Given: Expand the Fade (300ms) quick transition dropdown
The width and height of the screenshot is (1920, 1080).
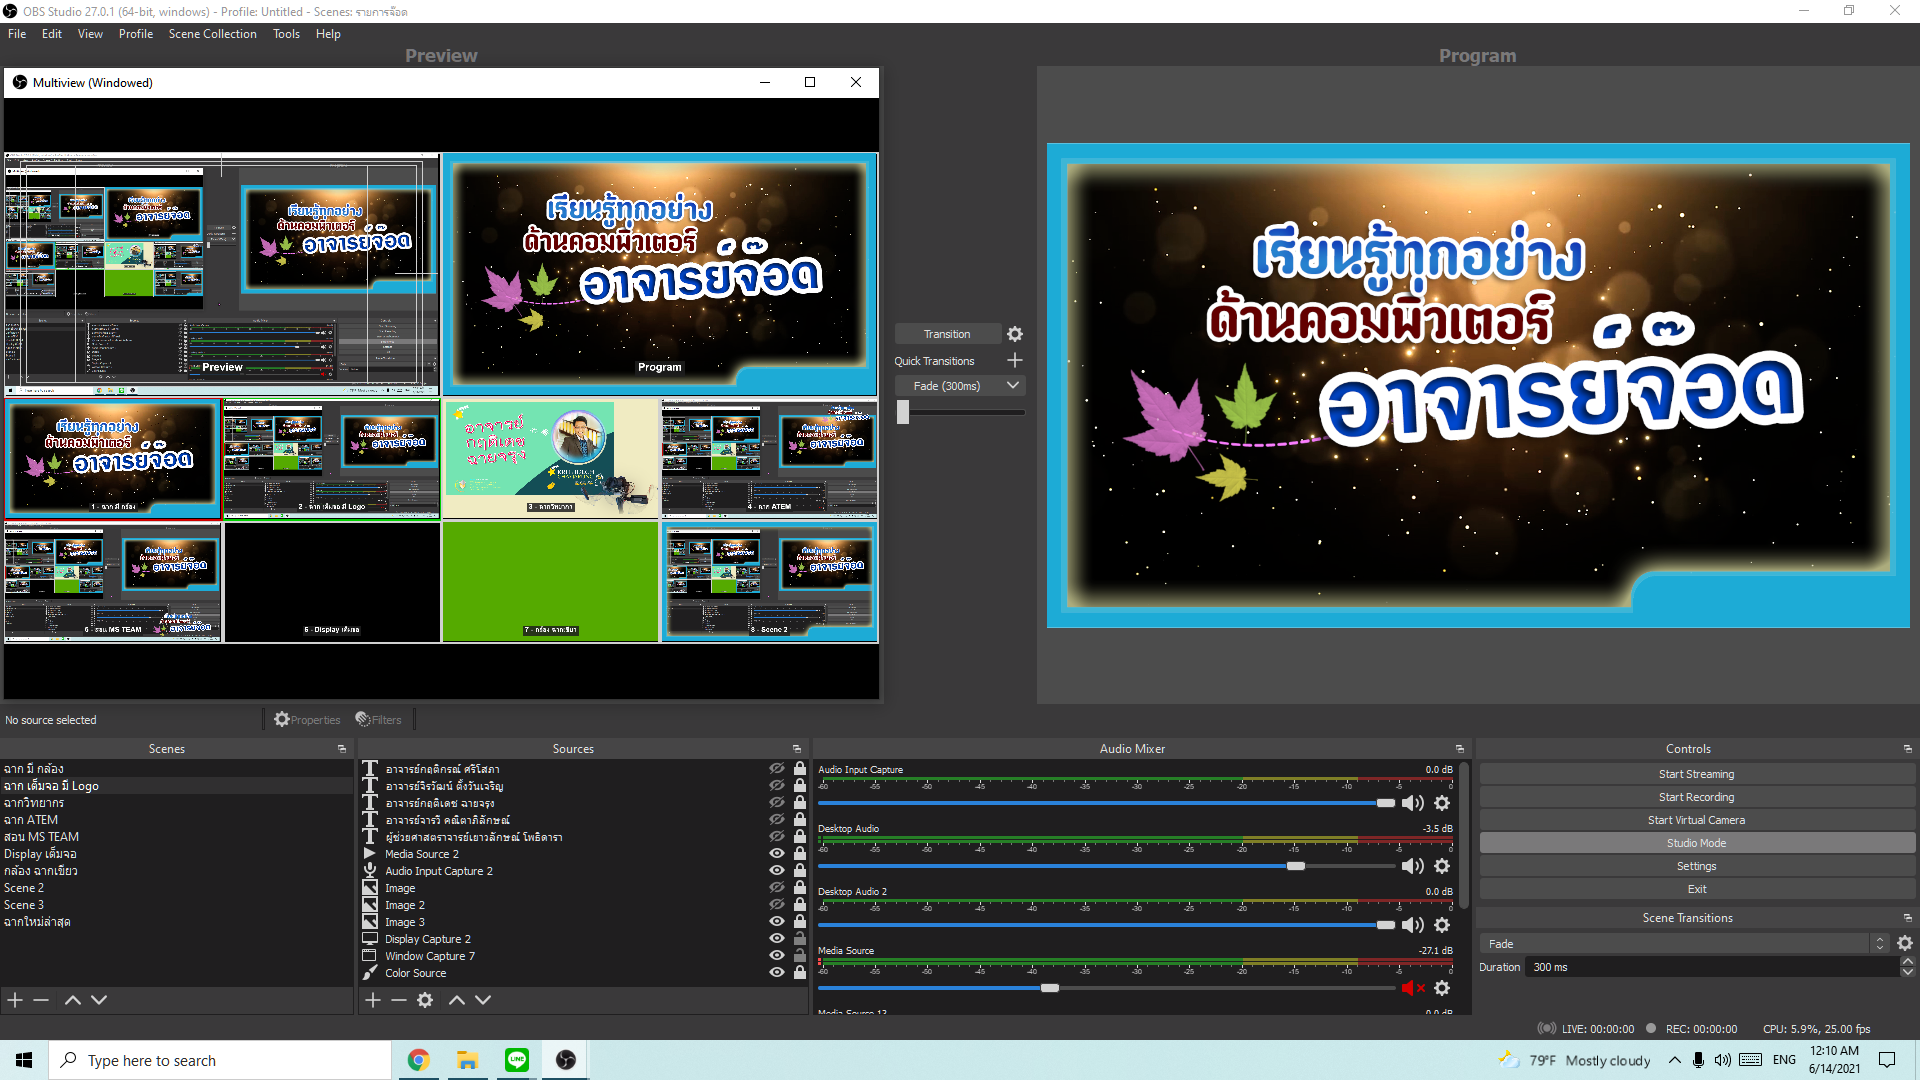Looking at the screenshot, I should [1013, 386].
